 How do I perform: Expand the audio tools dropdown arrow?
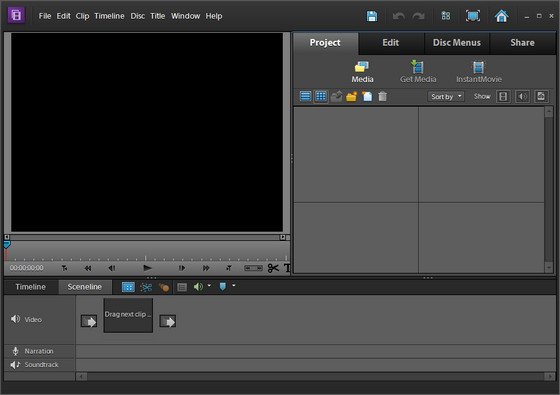pyautogui.click(x=209, y=285)
